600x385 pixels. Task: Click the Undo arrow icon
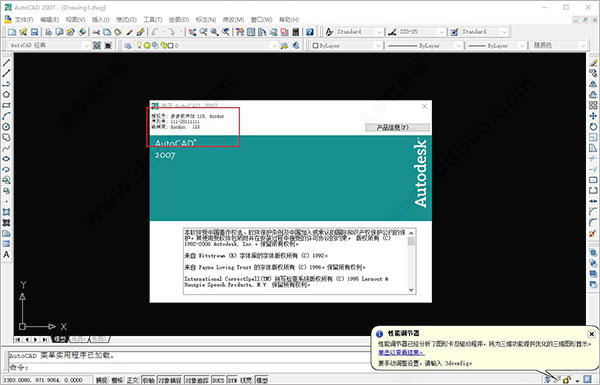point(155,32)
